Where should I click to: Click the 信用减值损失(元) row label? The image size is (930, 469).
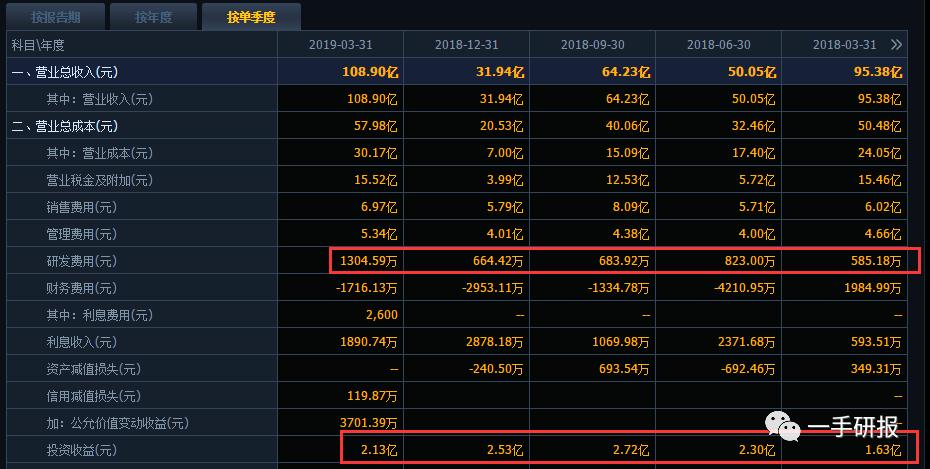pos(94,397)
